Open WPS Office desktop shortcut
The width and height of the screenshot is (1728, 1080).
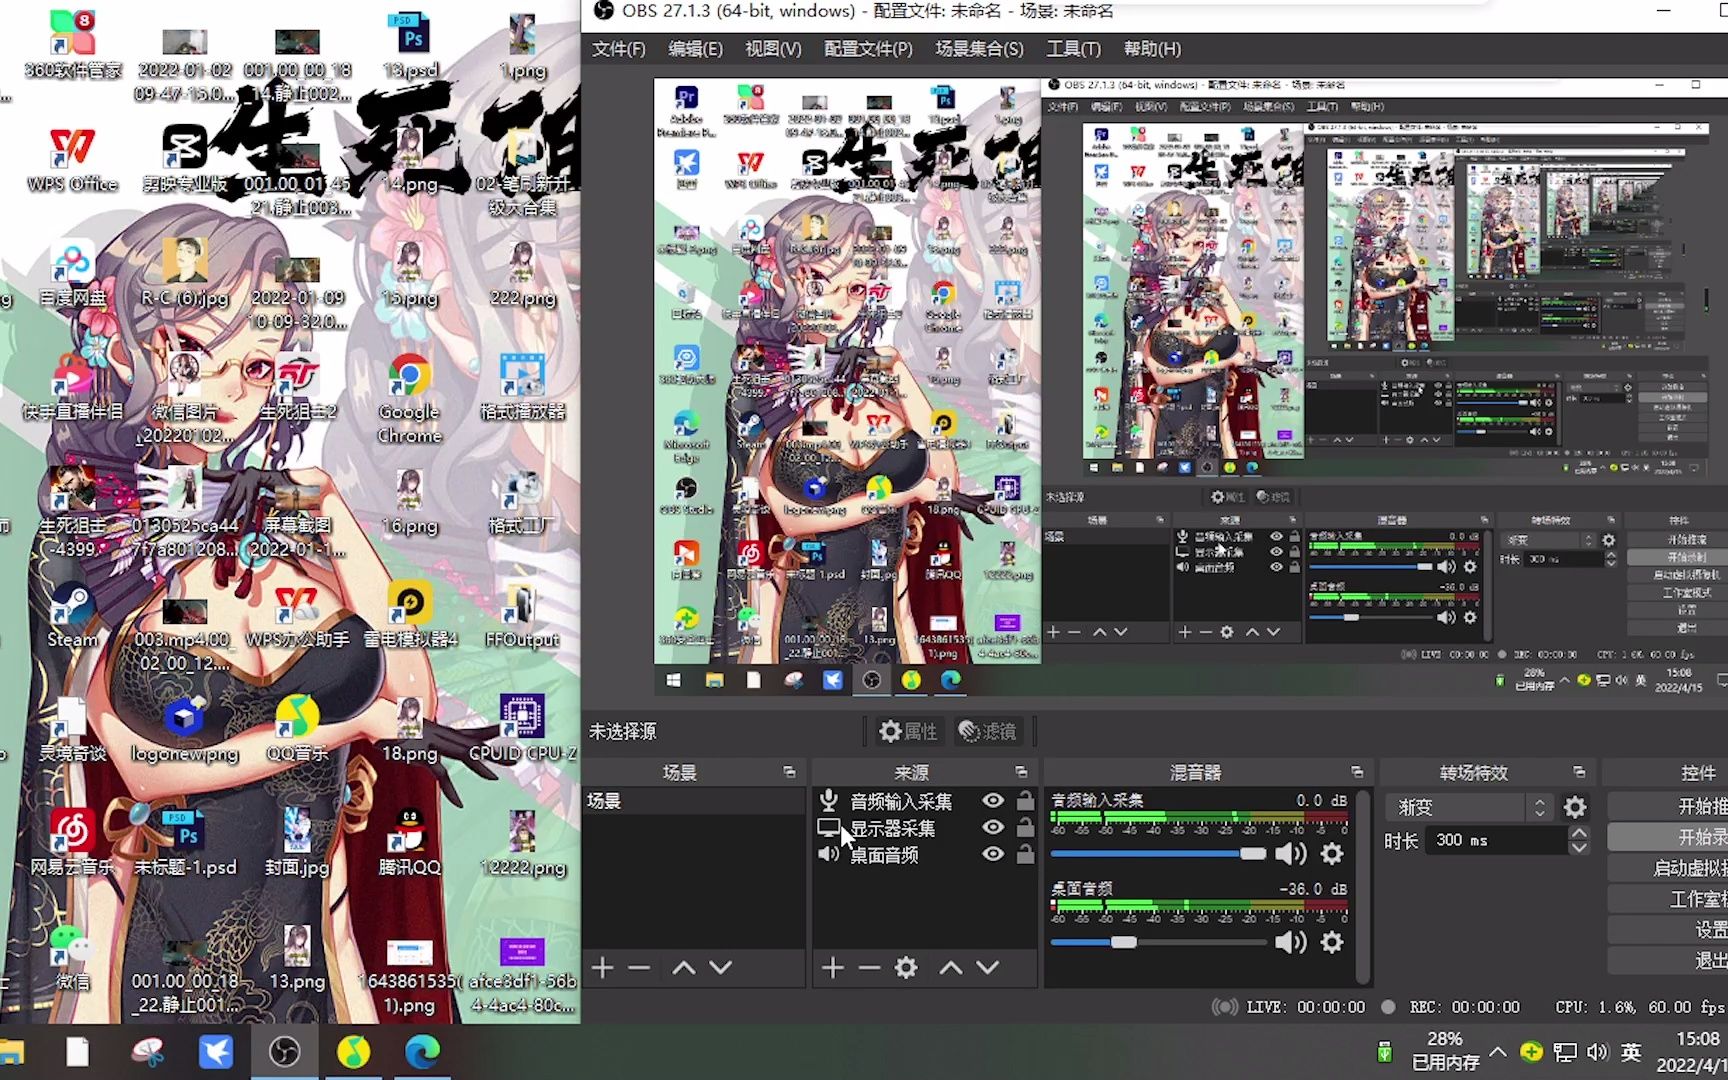(x=72, y=160)
